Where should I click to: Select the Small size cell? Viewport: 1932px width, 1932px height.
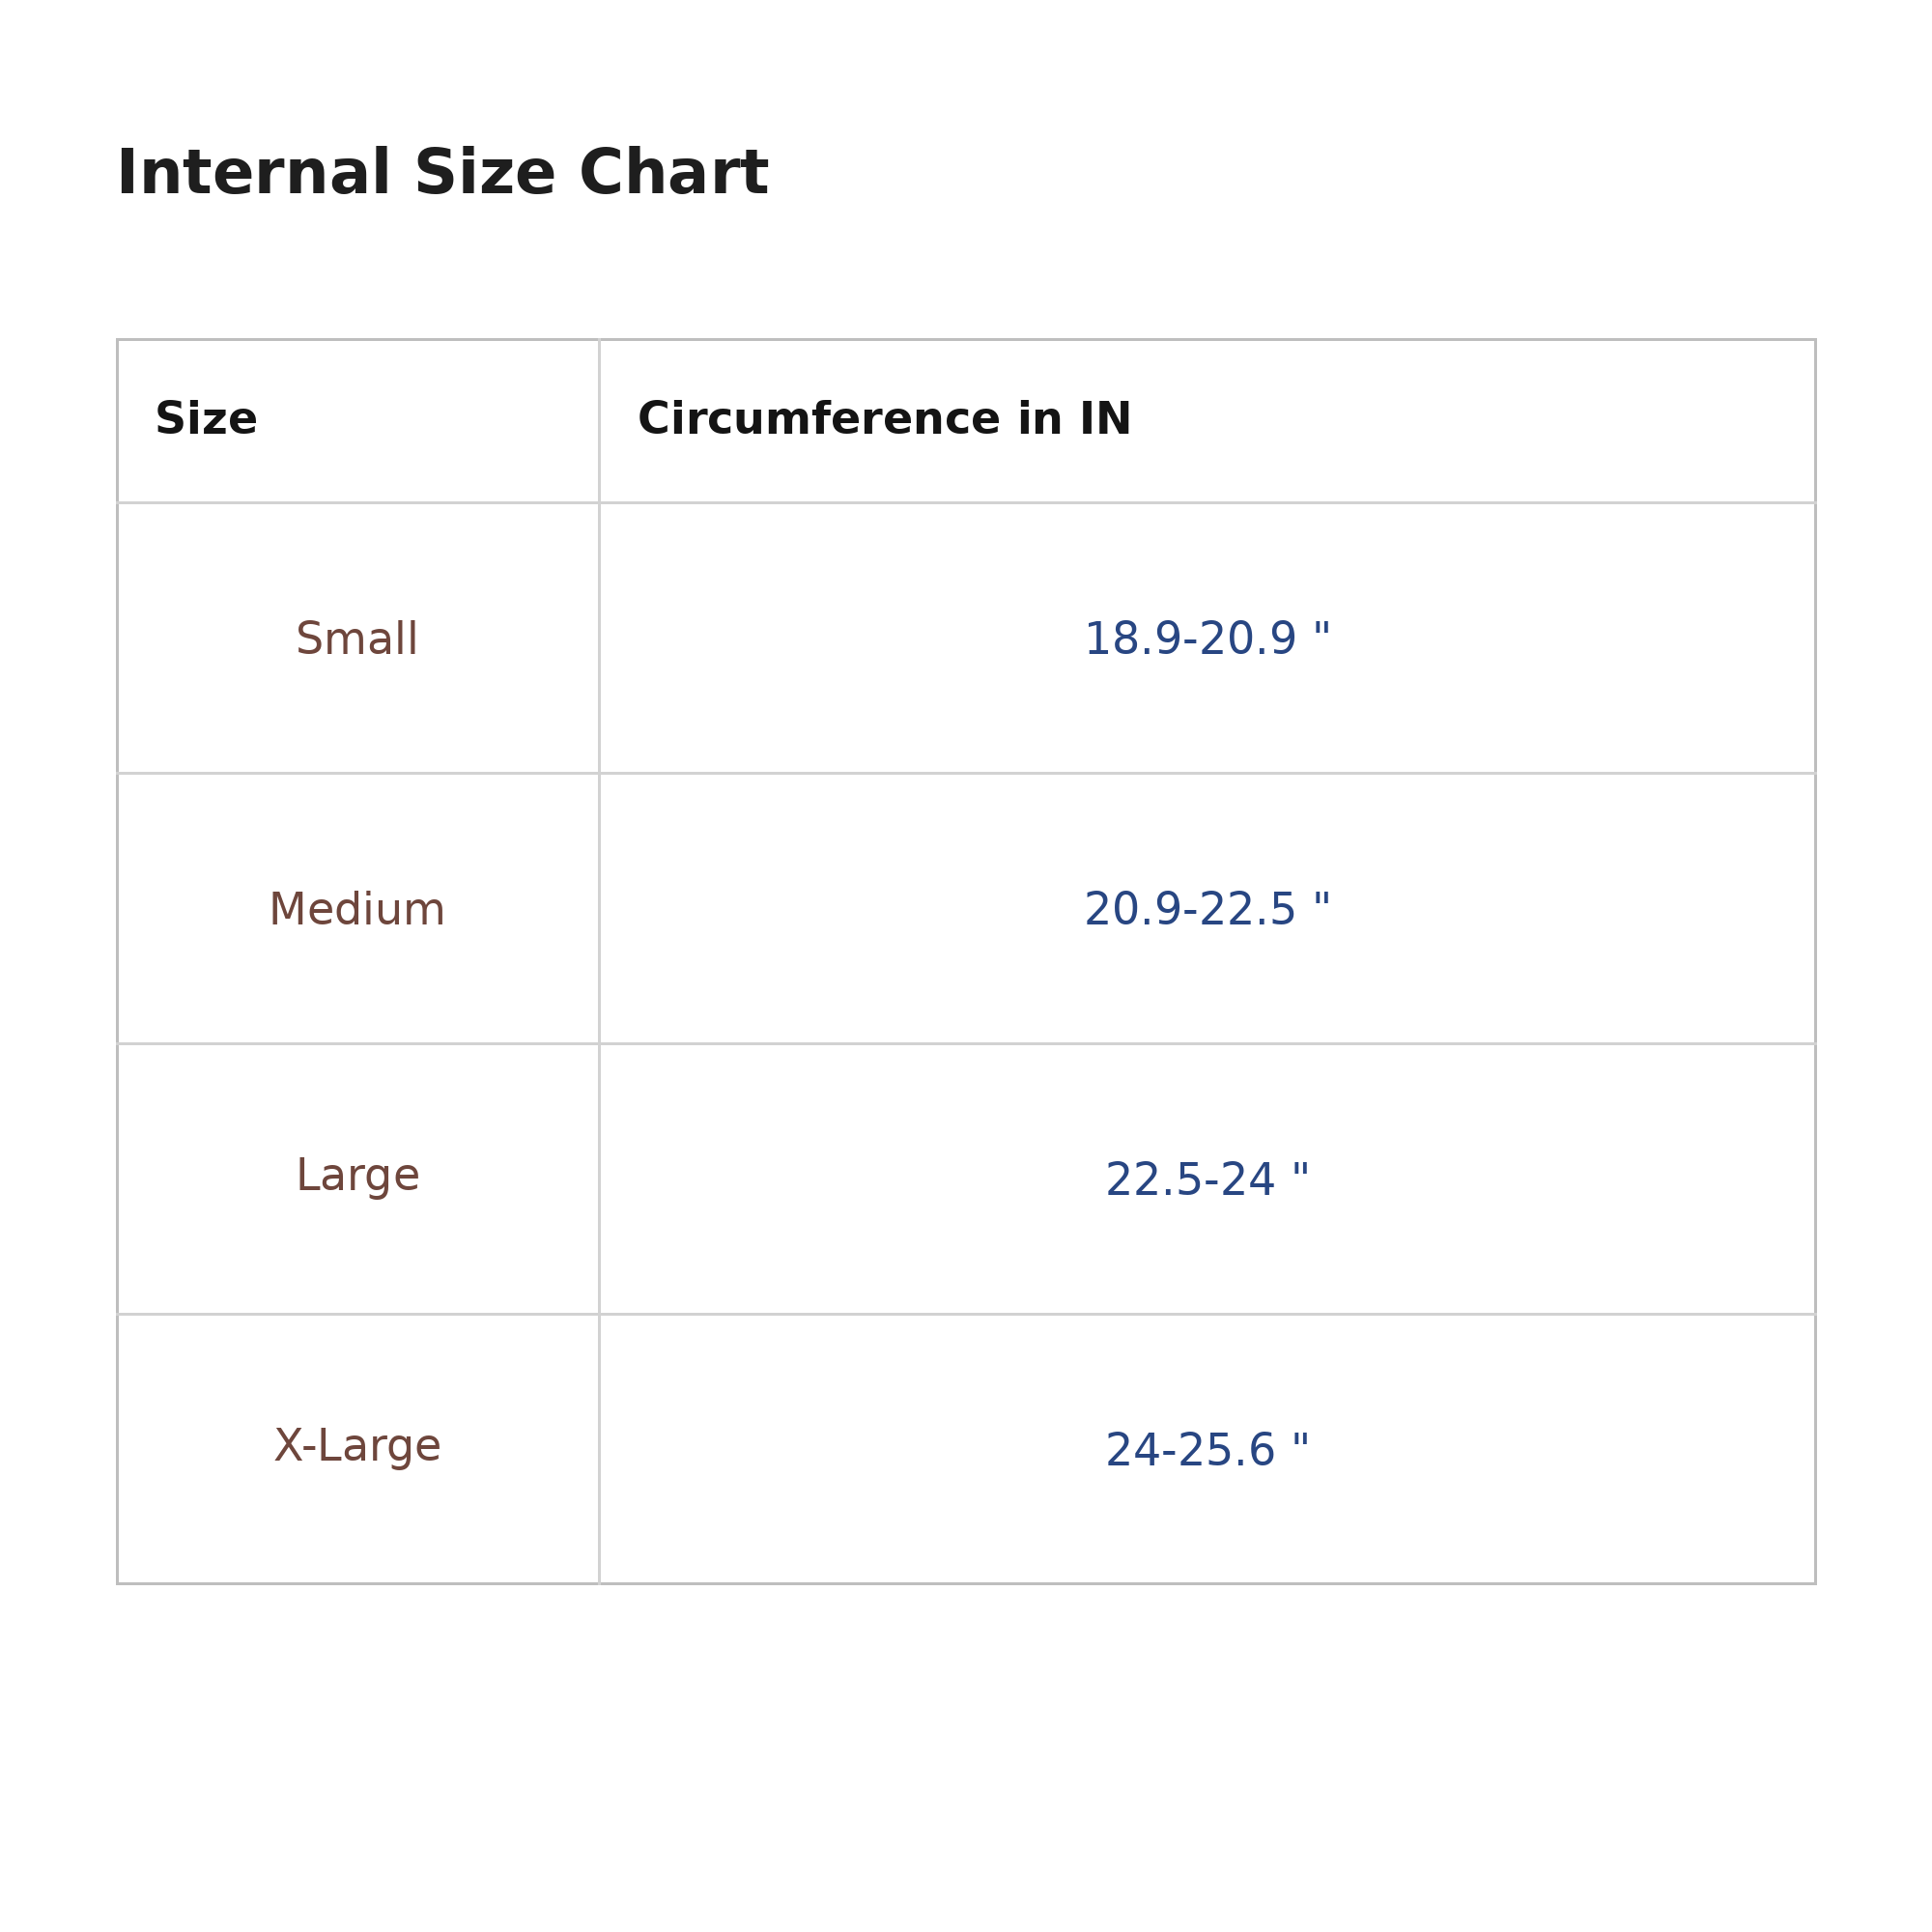coord(357,639)
